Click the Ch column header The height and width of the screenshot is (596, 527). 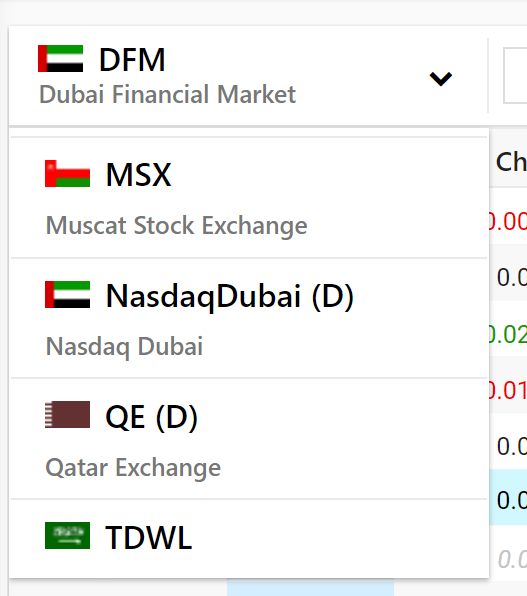coord(511,162)
